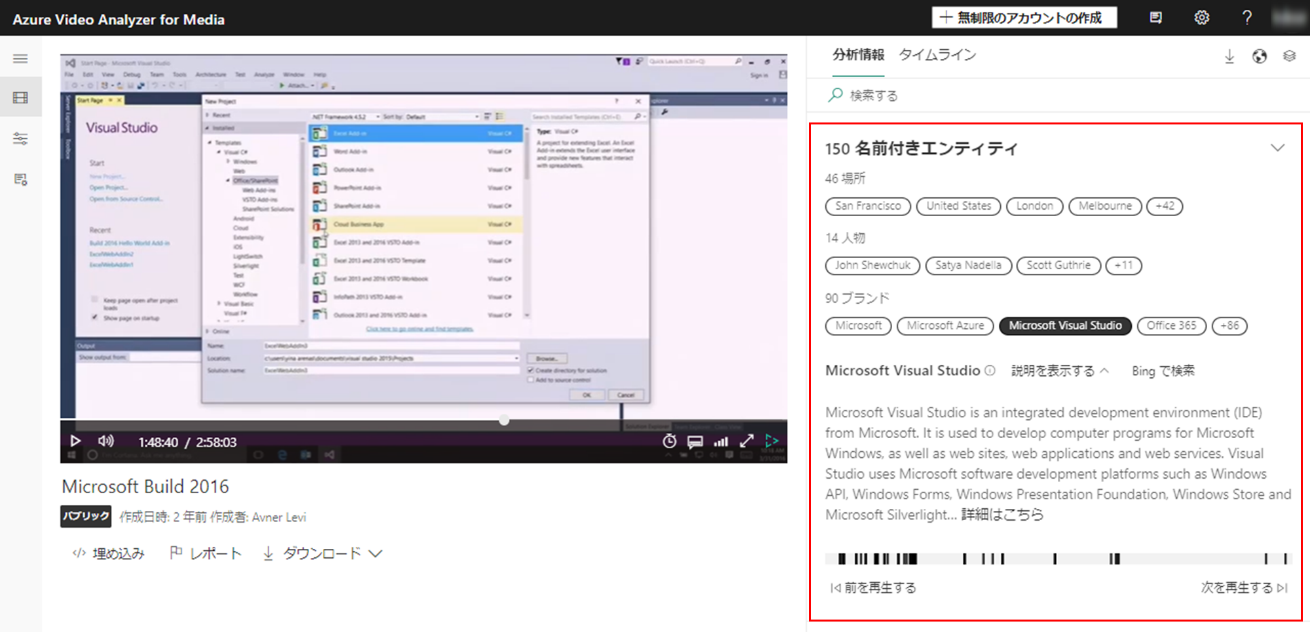1310x632 pixels.
Task: Seek using the video progress bar
Action: [x=424, y=421]
